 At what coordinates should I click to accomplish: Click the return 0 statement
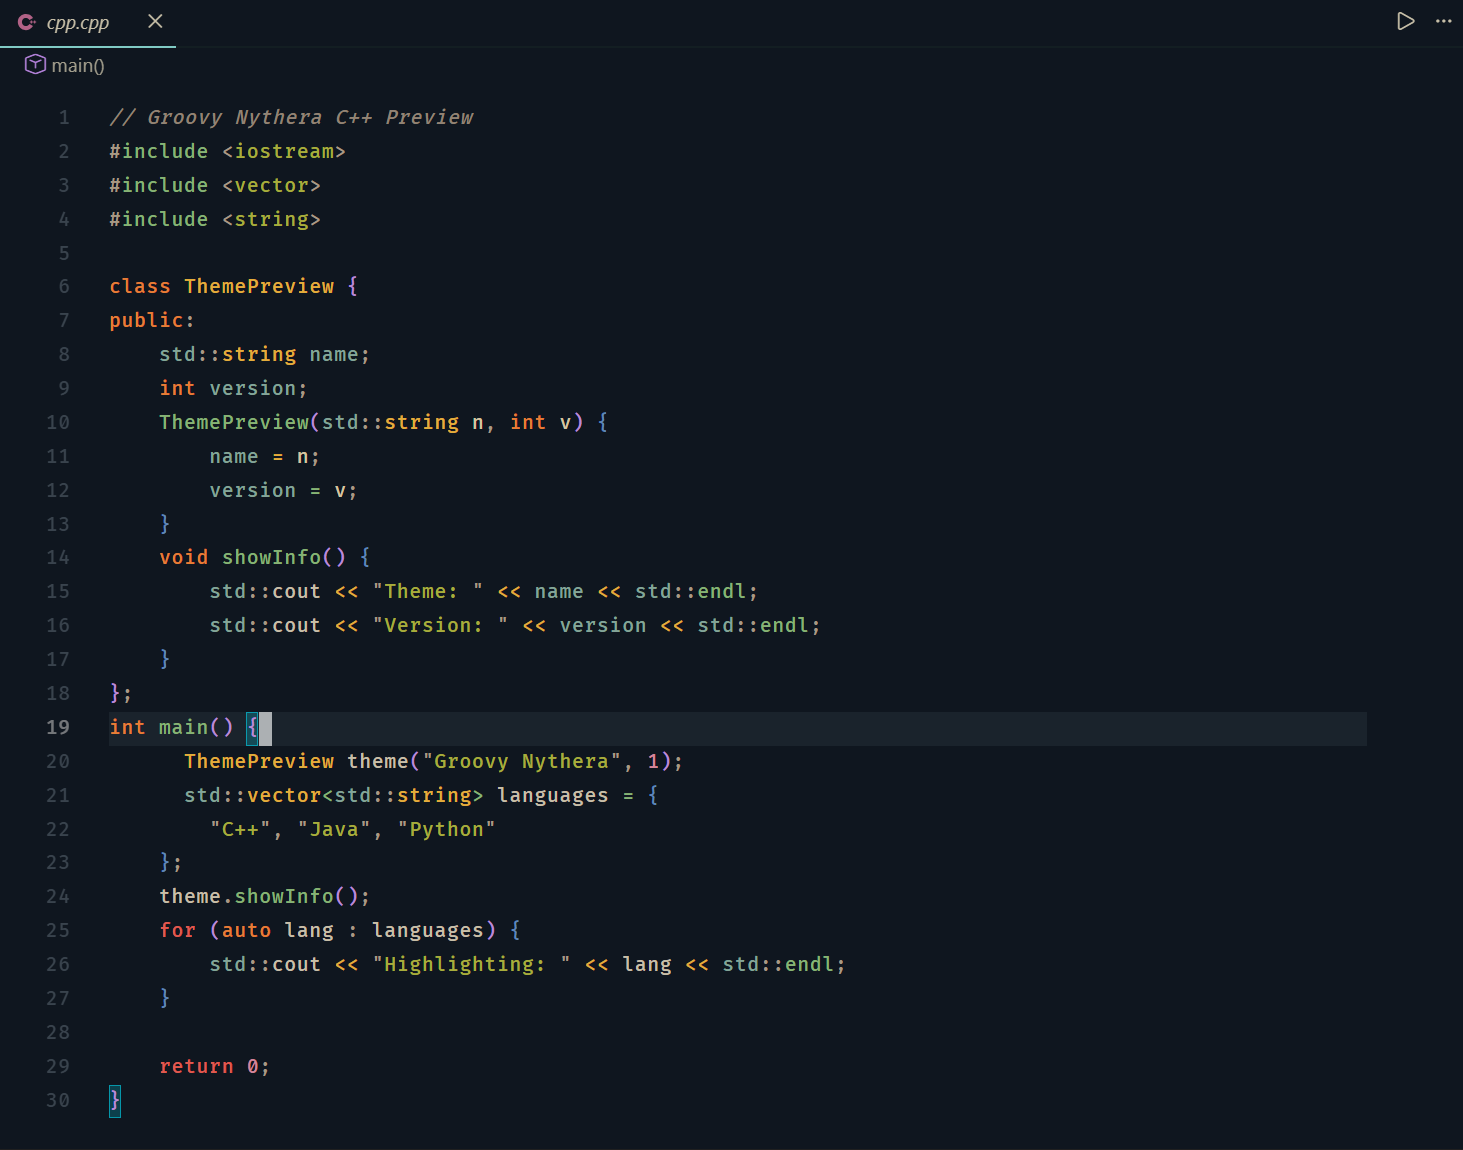(x=213, y=1066)
